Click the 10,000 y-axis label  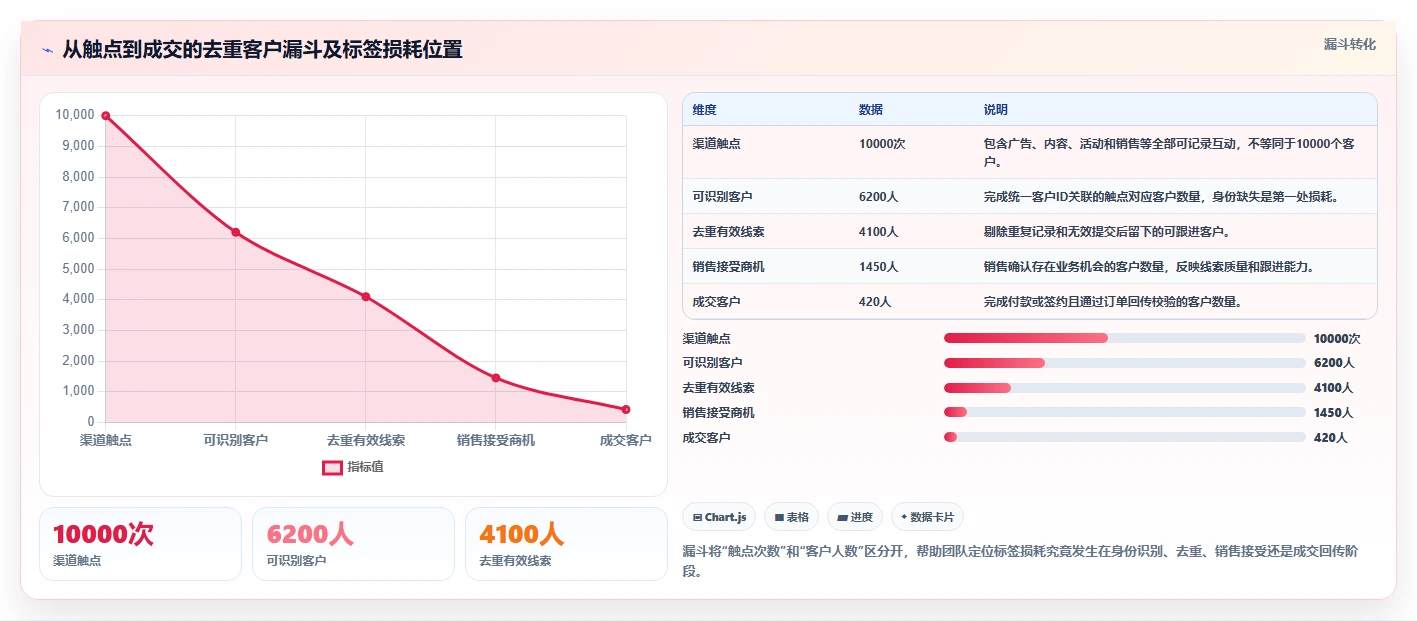pyautogui.click(x=75, y=115)
